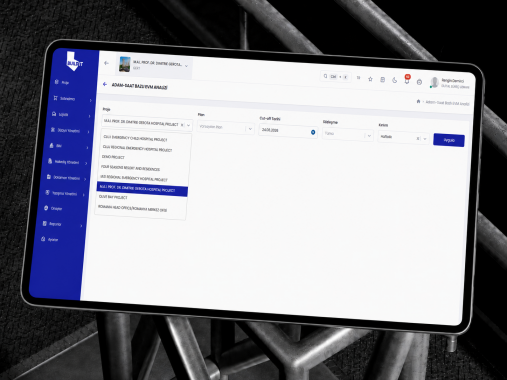Screen dimensions: 507x380
Task: Expand the Raporlar sidebar chevron
Action: pyautogui.click(x=81, y=226)
